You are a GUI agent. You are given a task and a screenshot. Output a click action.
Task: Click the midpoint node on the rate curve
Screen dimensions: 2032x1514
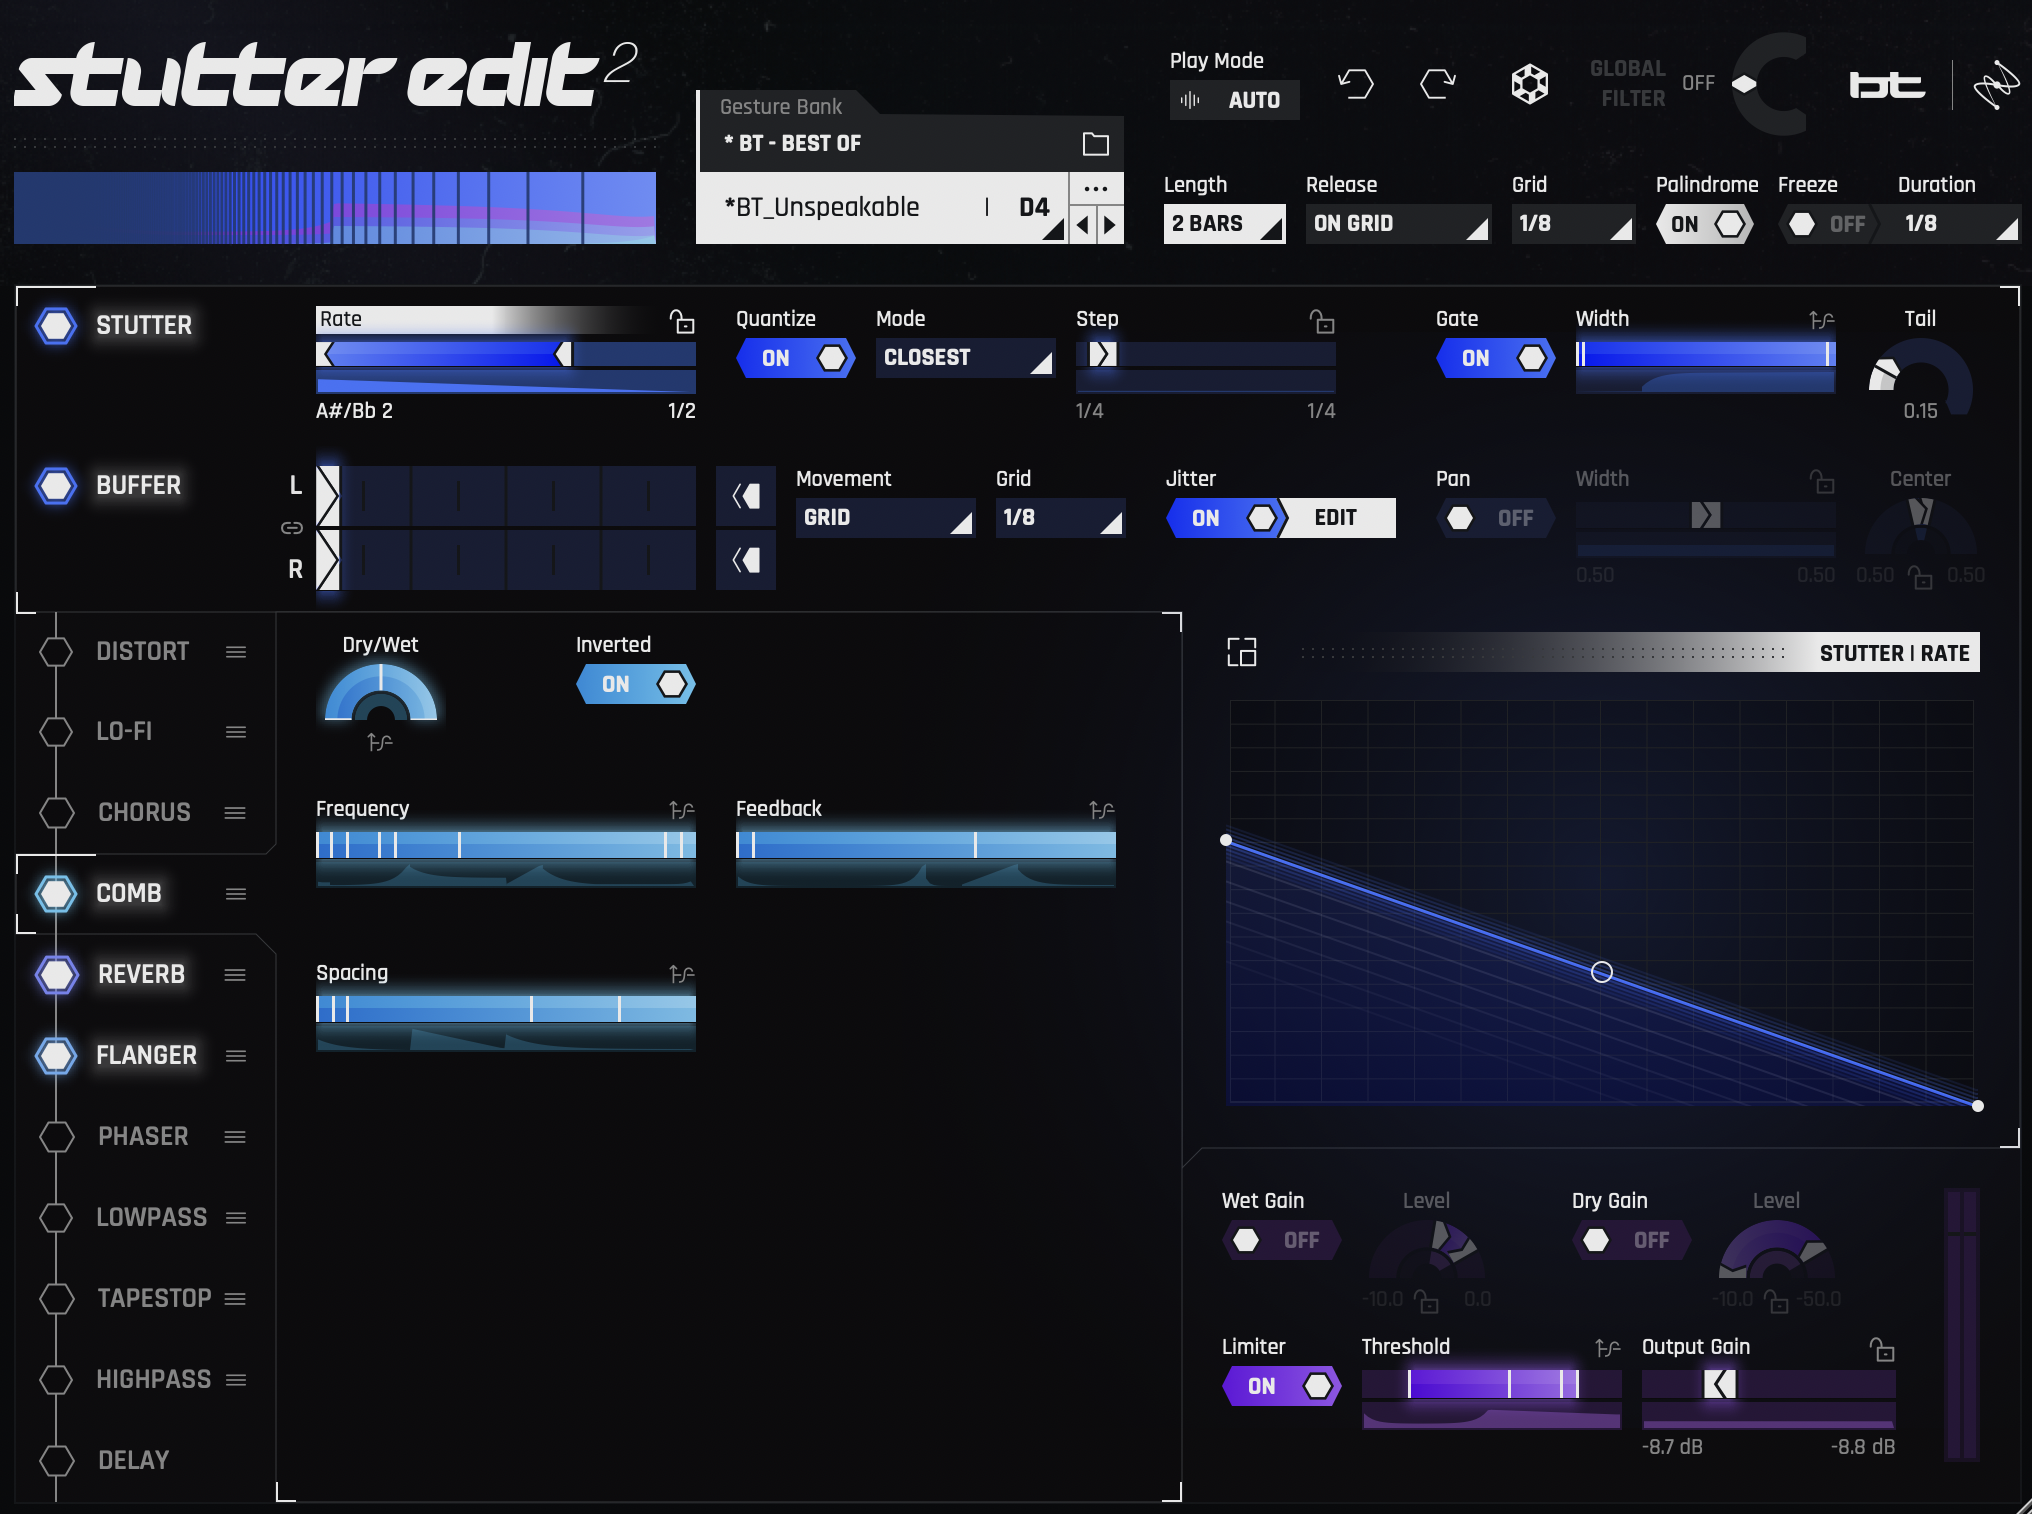[1601, 972]
